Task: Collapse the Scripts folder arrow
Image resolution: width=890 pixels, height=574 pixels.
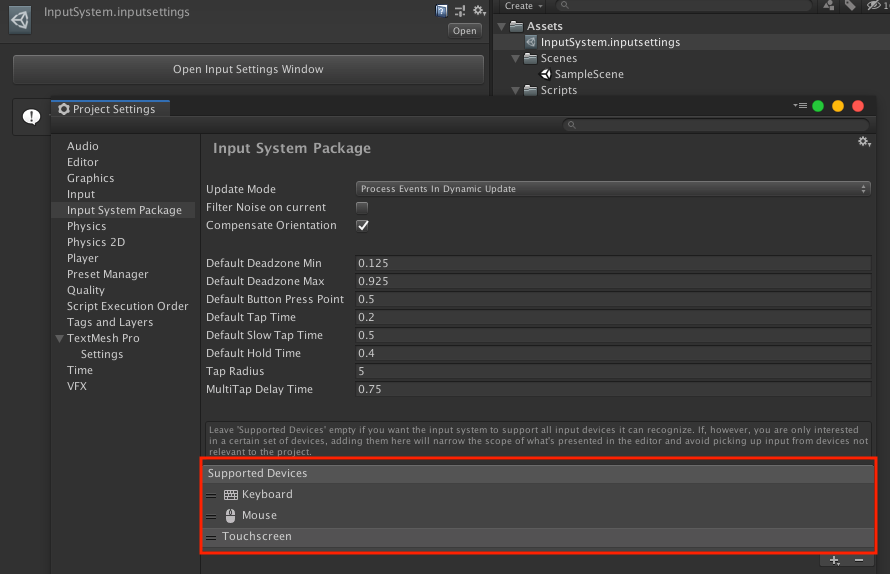Action: [x=515, y=90]
